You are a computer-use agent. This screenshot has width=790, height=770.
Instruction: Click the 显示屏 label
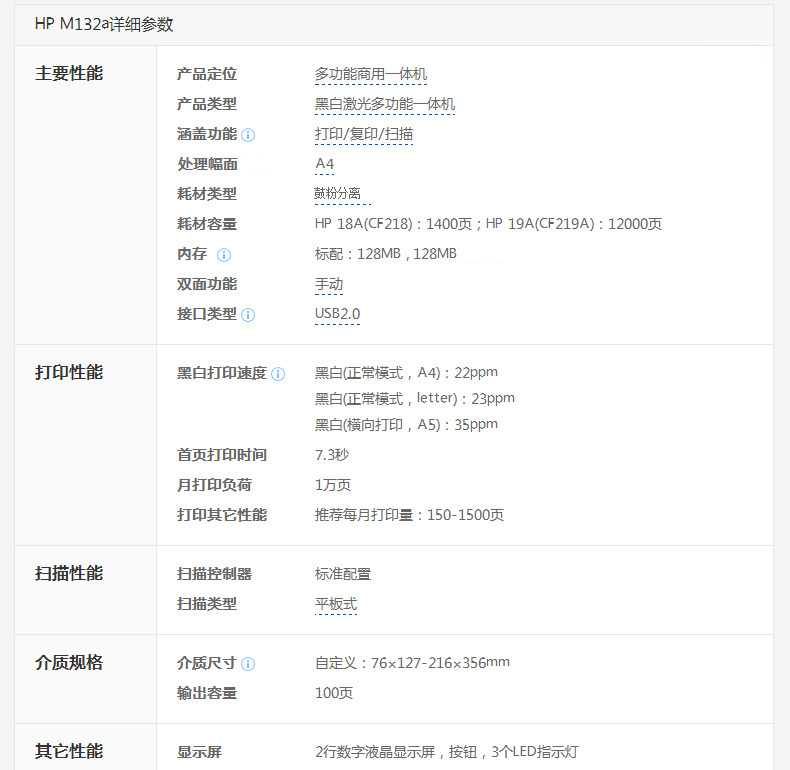[199, 752]
